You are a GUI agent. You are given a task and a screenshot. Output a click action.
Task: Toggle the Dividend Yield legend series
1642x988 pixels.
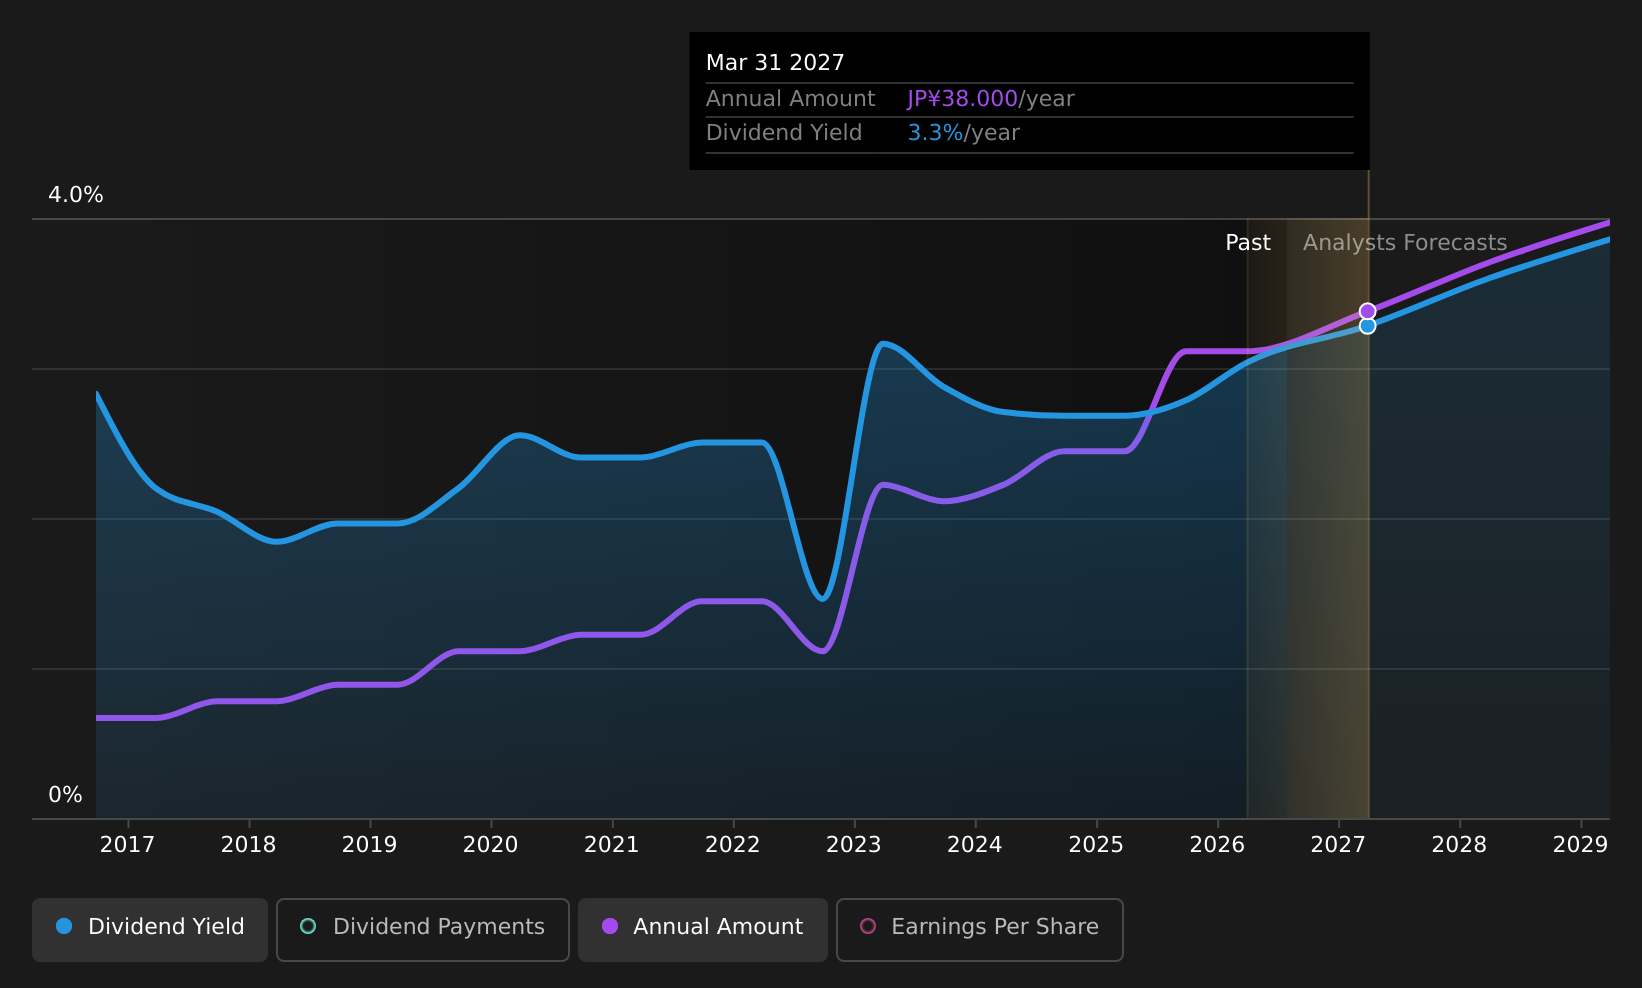(x=150, y=929)
